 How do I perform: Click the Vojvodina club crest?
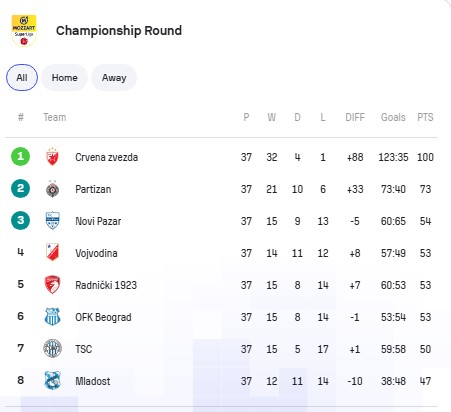click(x=52, y=252)
